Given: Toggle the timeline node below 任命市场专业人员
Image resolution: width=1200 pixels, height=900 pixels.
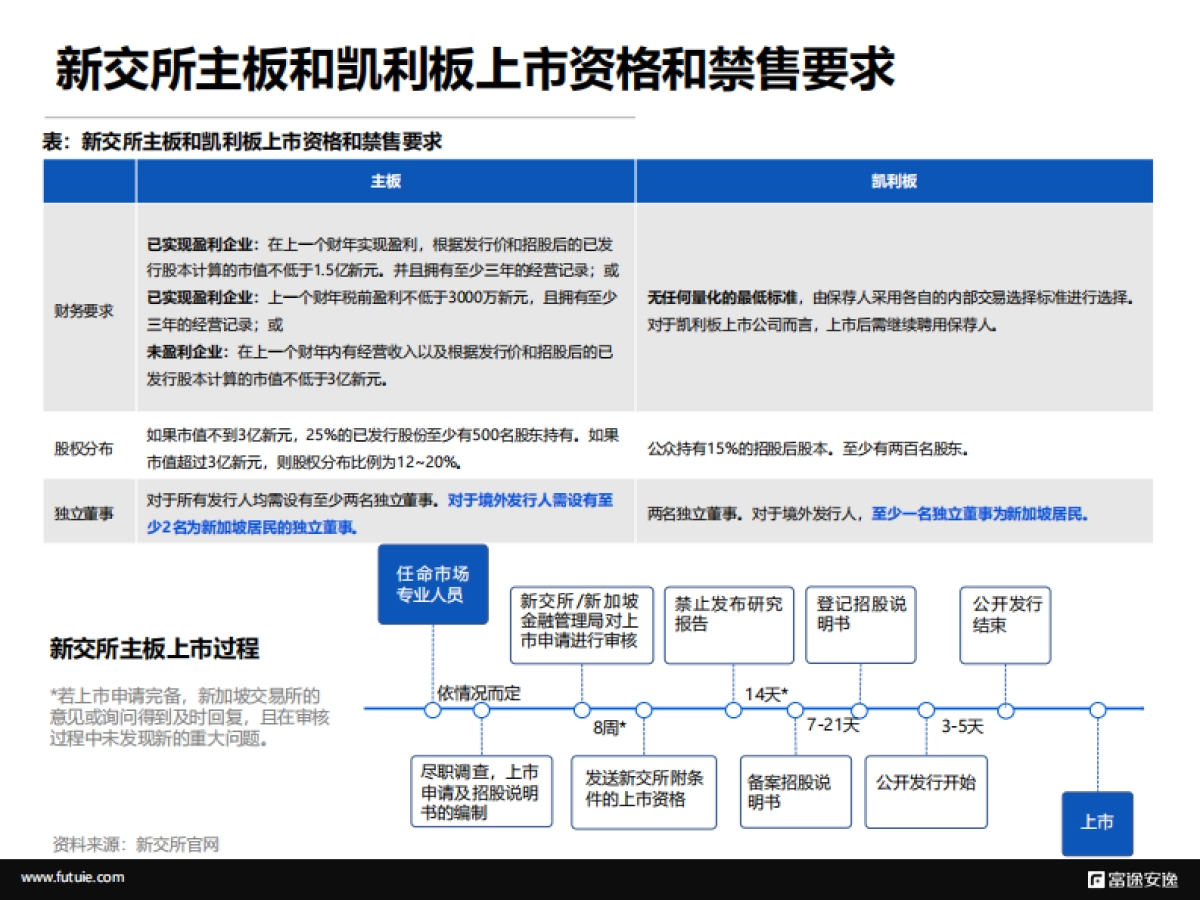Looking at the screenshot, I should coord(432,710).
